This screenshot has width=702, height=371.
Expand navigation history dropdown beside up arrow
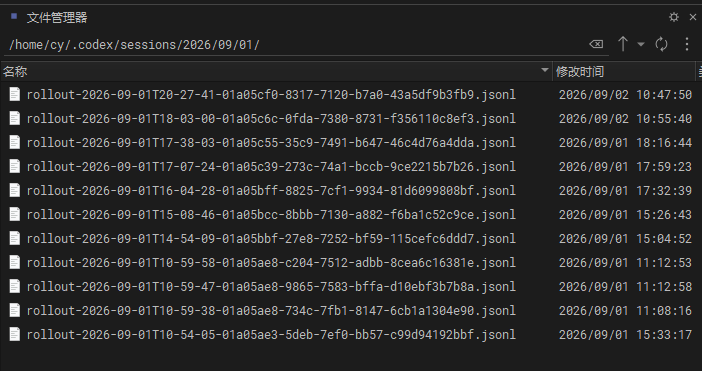click(x=641, y=44)
